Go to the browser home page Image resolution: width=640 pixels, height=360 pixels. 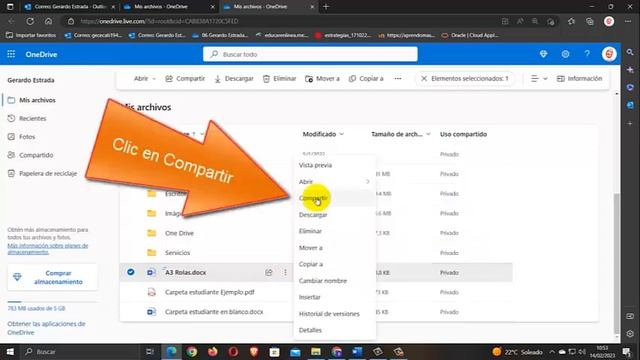49,21
